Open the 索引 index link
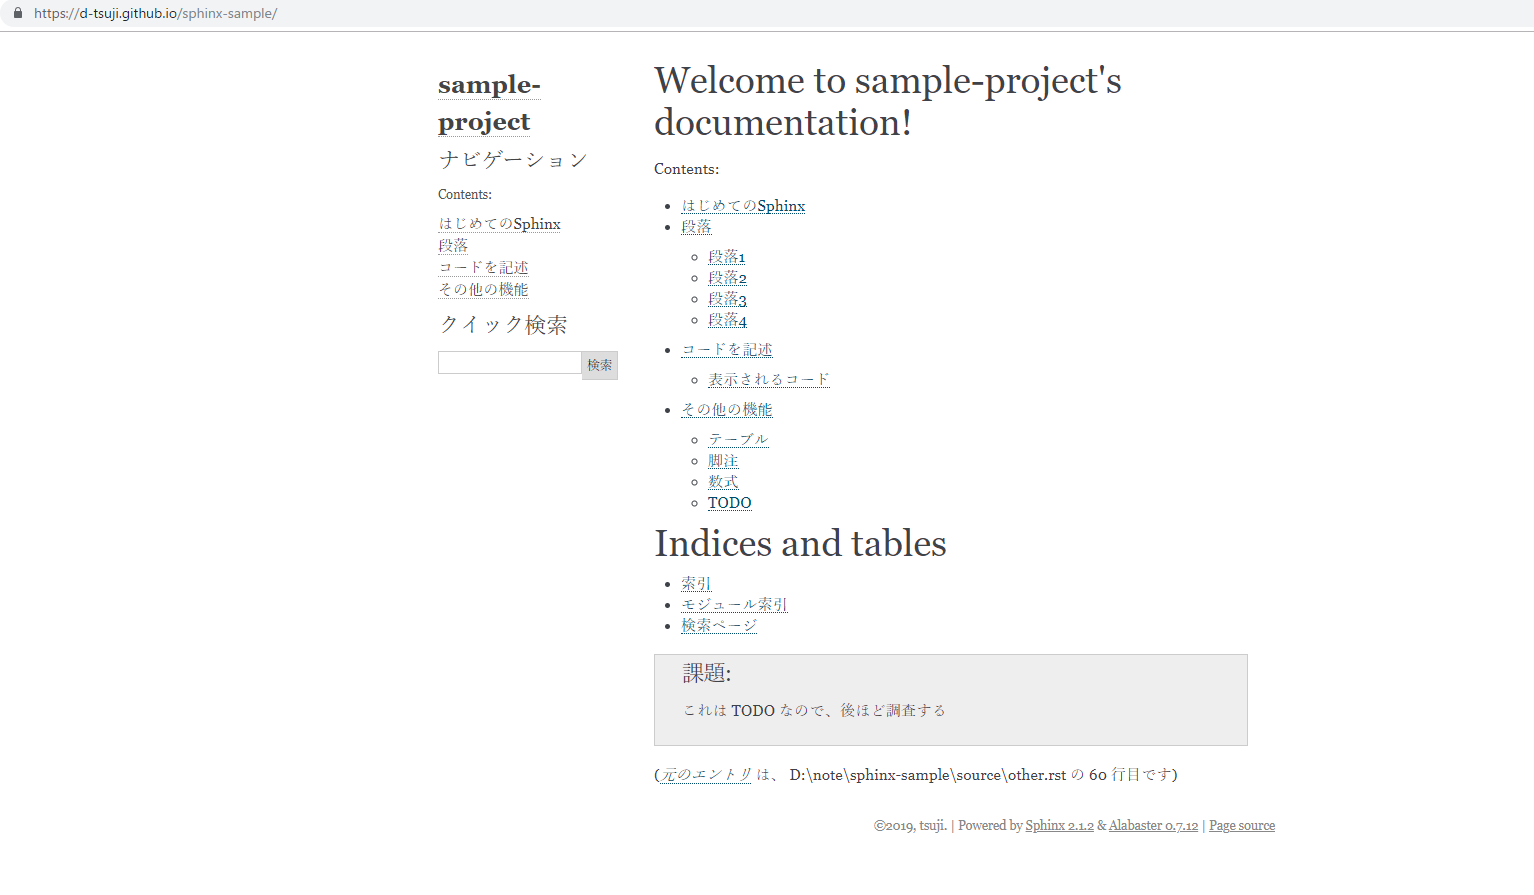The height and width of the screenshot is (895, 1534). 696,583
